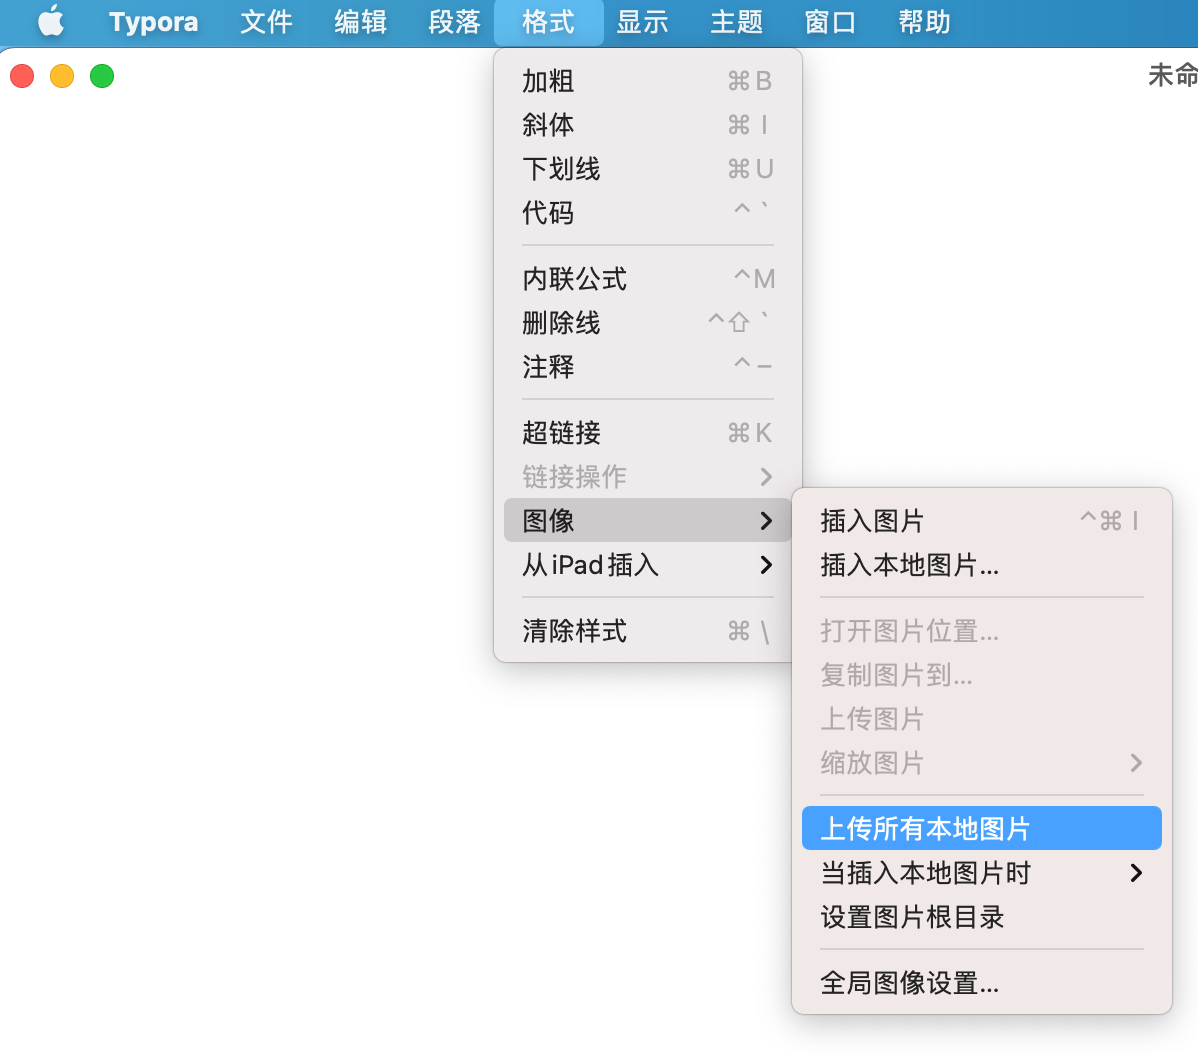Open the 段落 menu

coord(454,21)
